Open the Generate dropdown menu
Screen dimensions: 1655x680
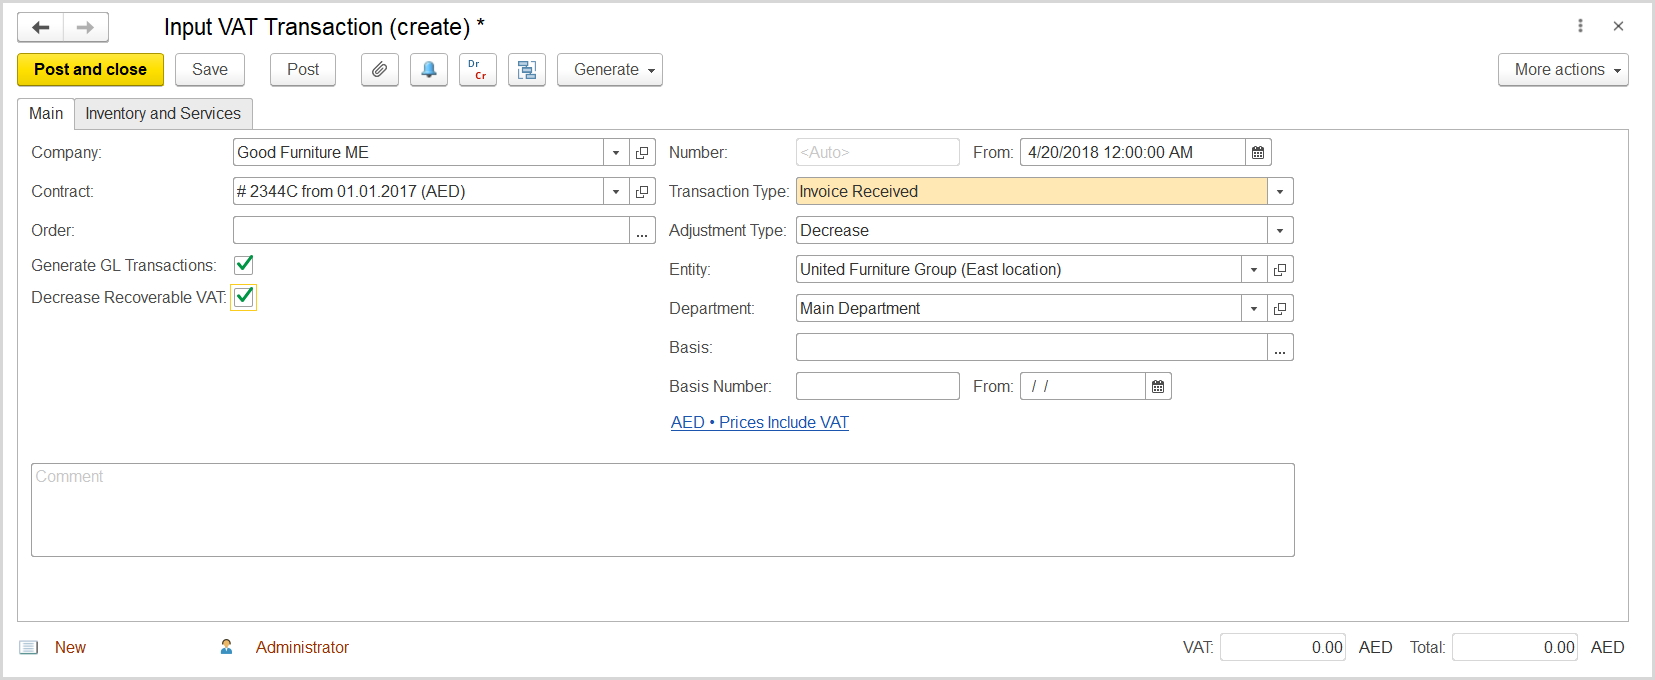(610, 70)
